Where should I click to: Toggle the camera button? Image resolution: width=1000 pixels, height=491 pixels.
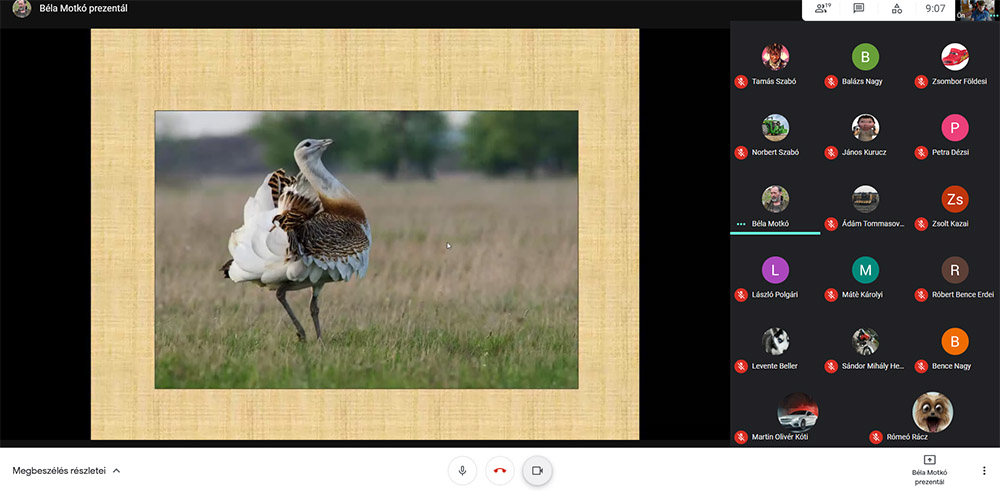[x=537, y=471]
